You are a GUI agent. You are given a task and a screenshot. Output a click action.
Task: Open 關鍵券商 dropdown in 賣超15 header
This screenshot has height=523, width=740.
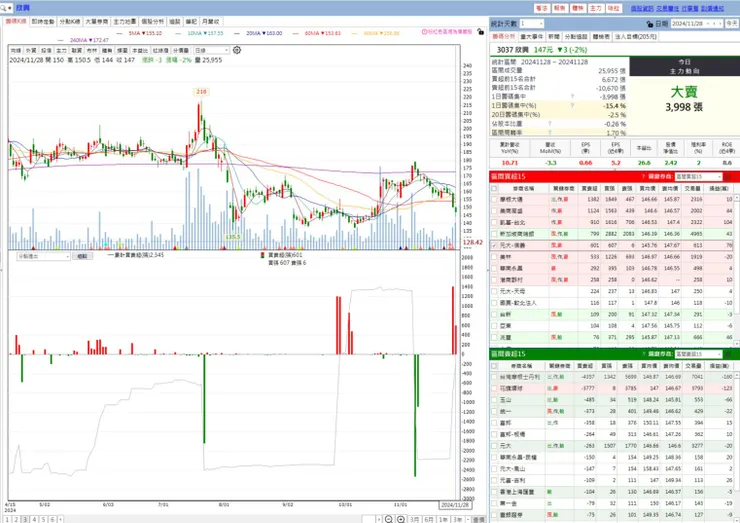click(x=698, y=354)
